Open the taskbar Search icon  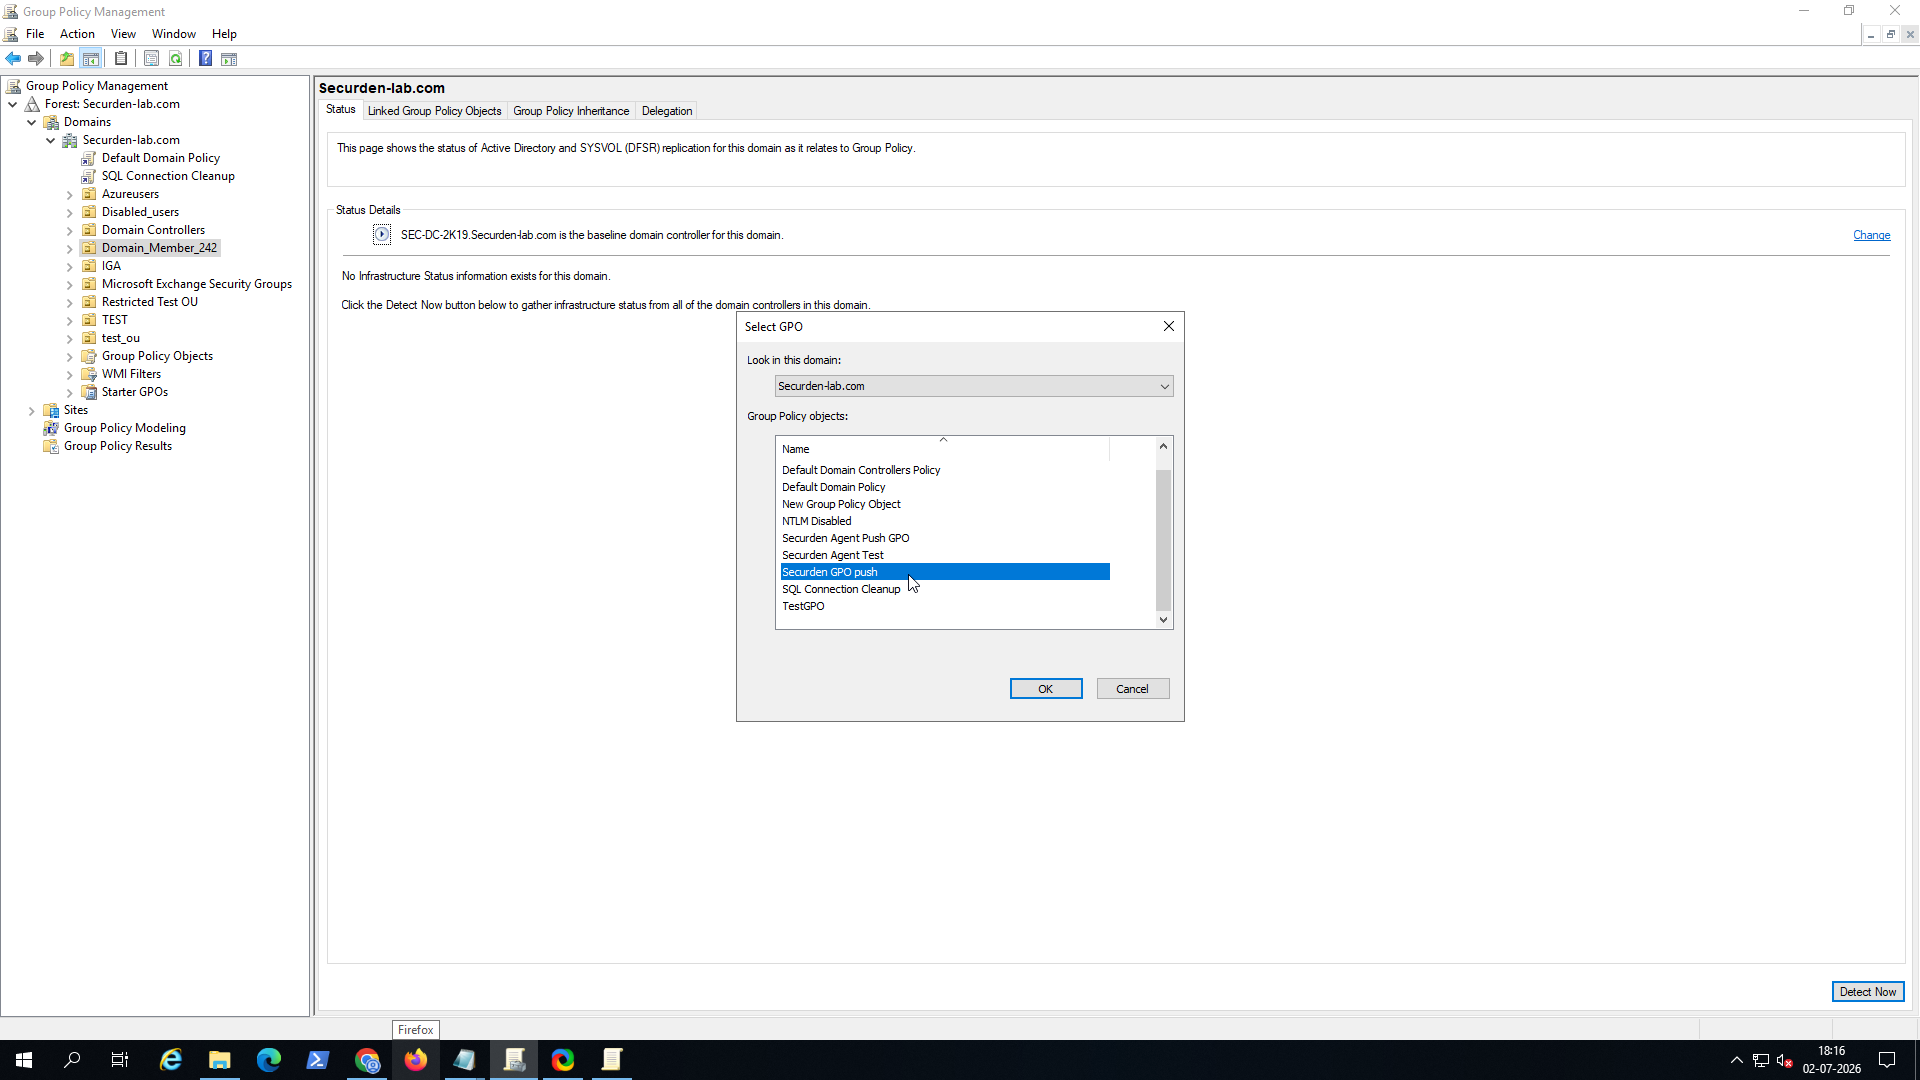72,1060
